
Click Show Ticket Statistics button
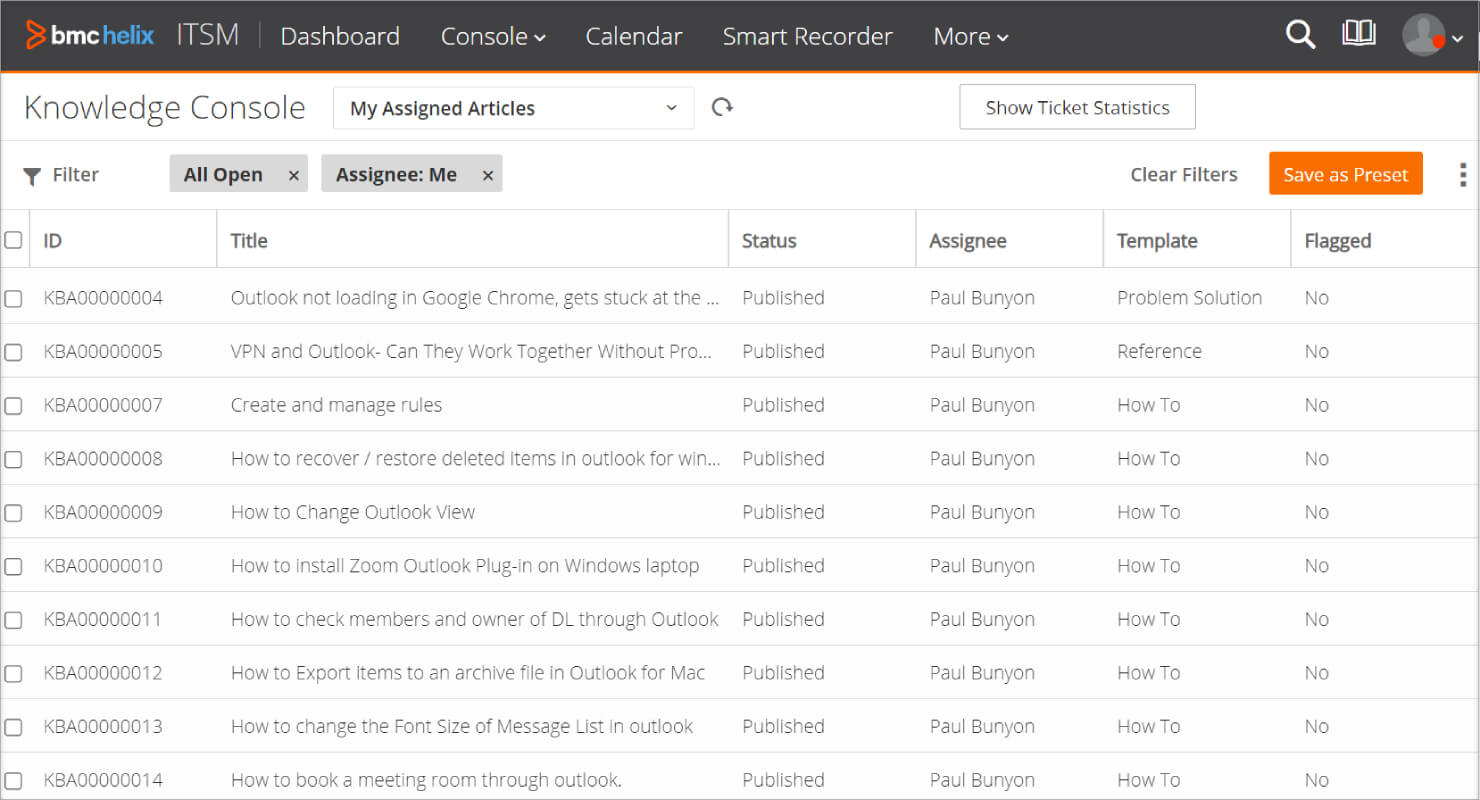pyautogui.click(x=1077, y=107)
